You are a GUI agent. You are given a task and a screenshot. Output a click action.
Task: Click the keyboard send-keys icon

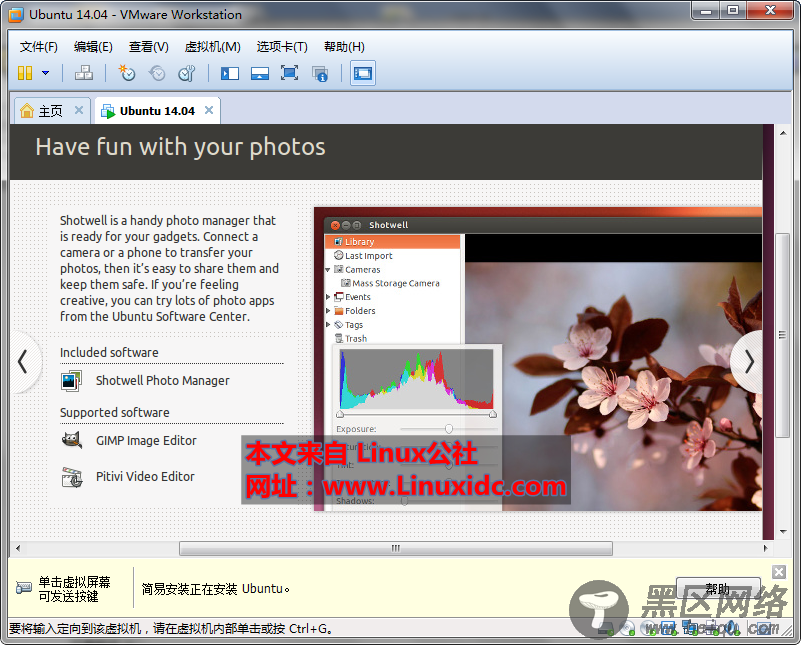(x=23, y=588)
